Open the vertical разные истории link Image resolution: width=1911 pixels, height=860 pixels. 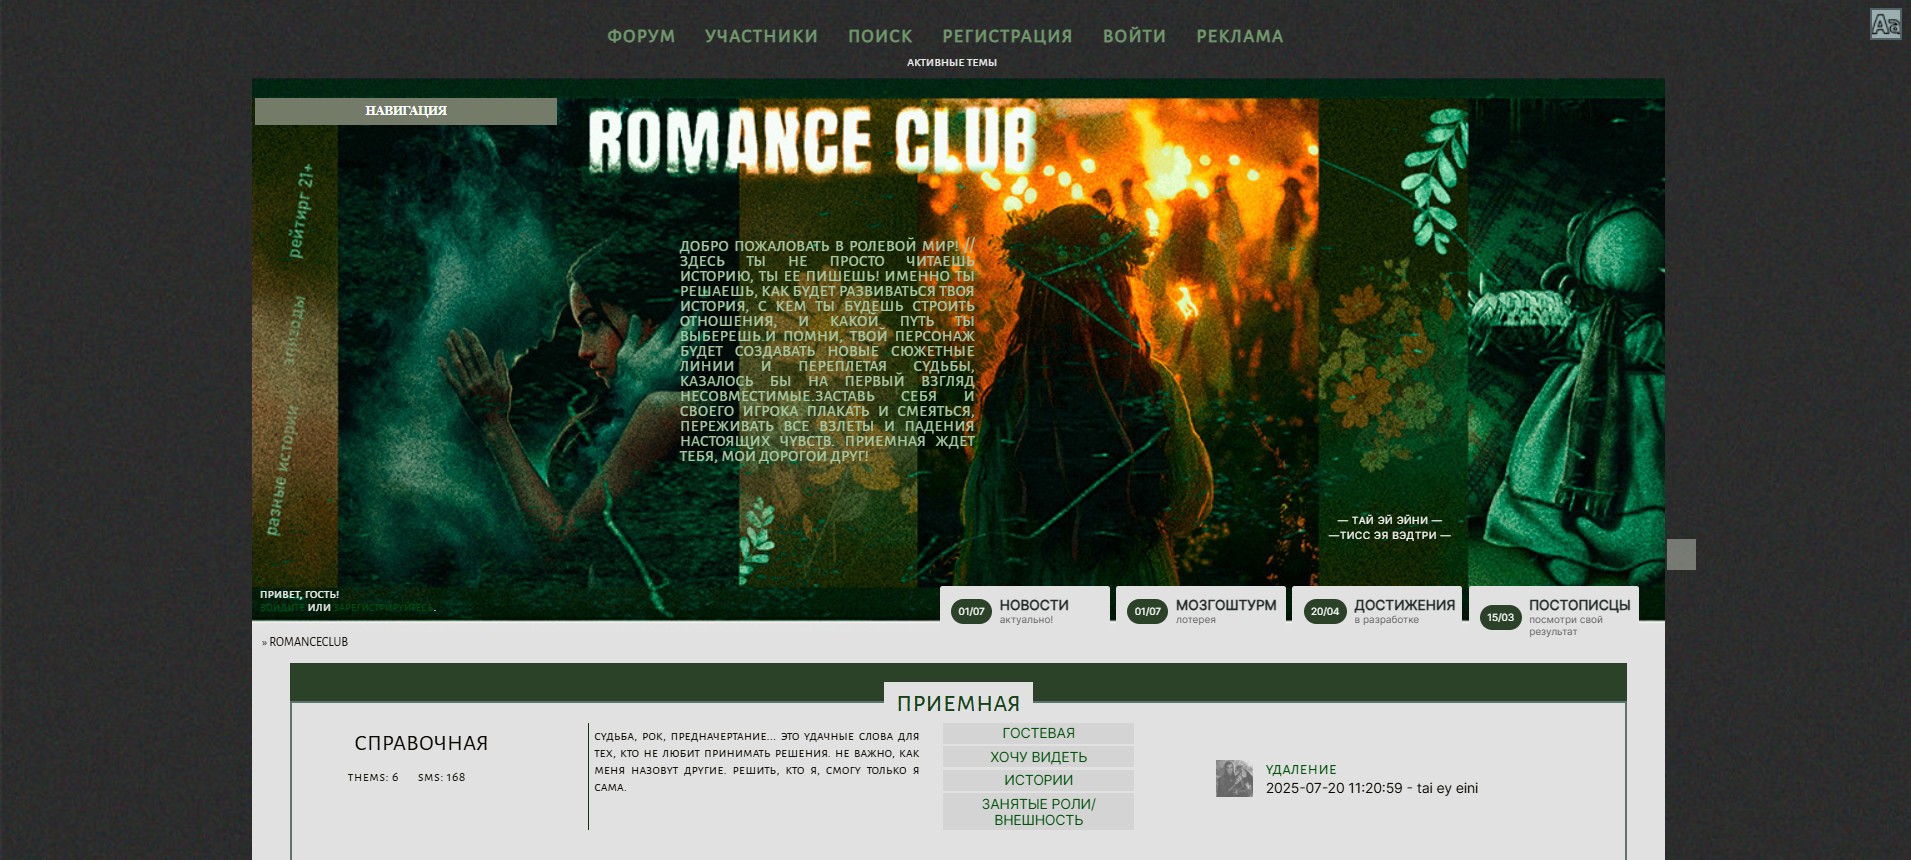point(282,470)
